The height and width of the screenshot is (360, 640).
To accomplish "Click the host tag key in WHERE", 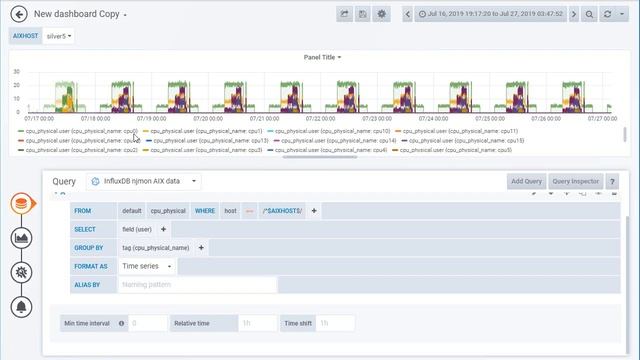I will tap(230, 211).
